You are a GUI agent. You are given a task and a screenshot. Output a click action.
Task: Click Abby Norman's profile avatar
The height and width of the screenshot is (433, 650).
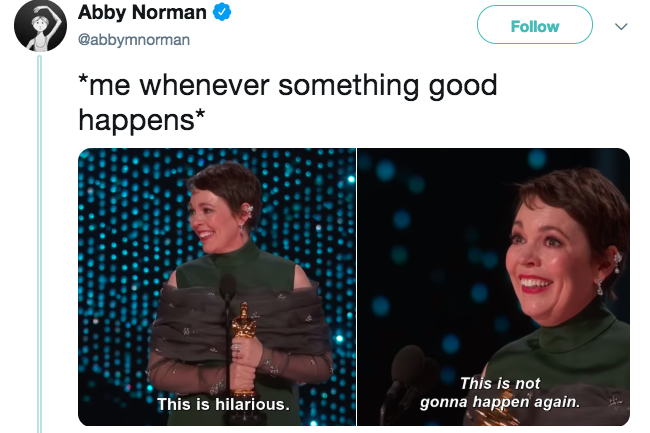(39, 28)
